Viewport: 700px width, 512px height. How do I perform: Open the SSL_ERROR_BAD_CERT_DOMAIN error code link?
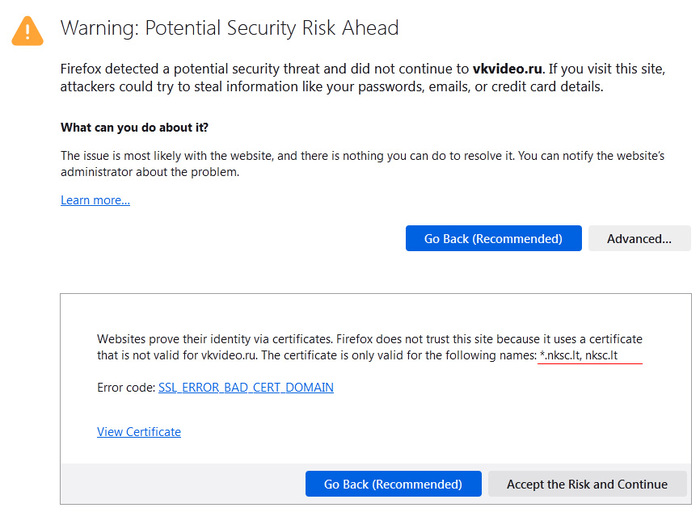point(246,387)
